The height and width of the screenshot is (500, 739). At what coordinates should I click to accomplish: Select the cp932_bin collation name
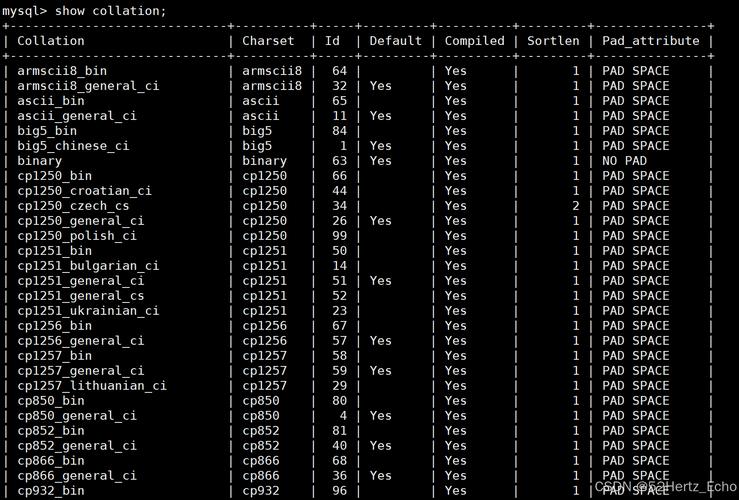tap(51, 491)
